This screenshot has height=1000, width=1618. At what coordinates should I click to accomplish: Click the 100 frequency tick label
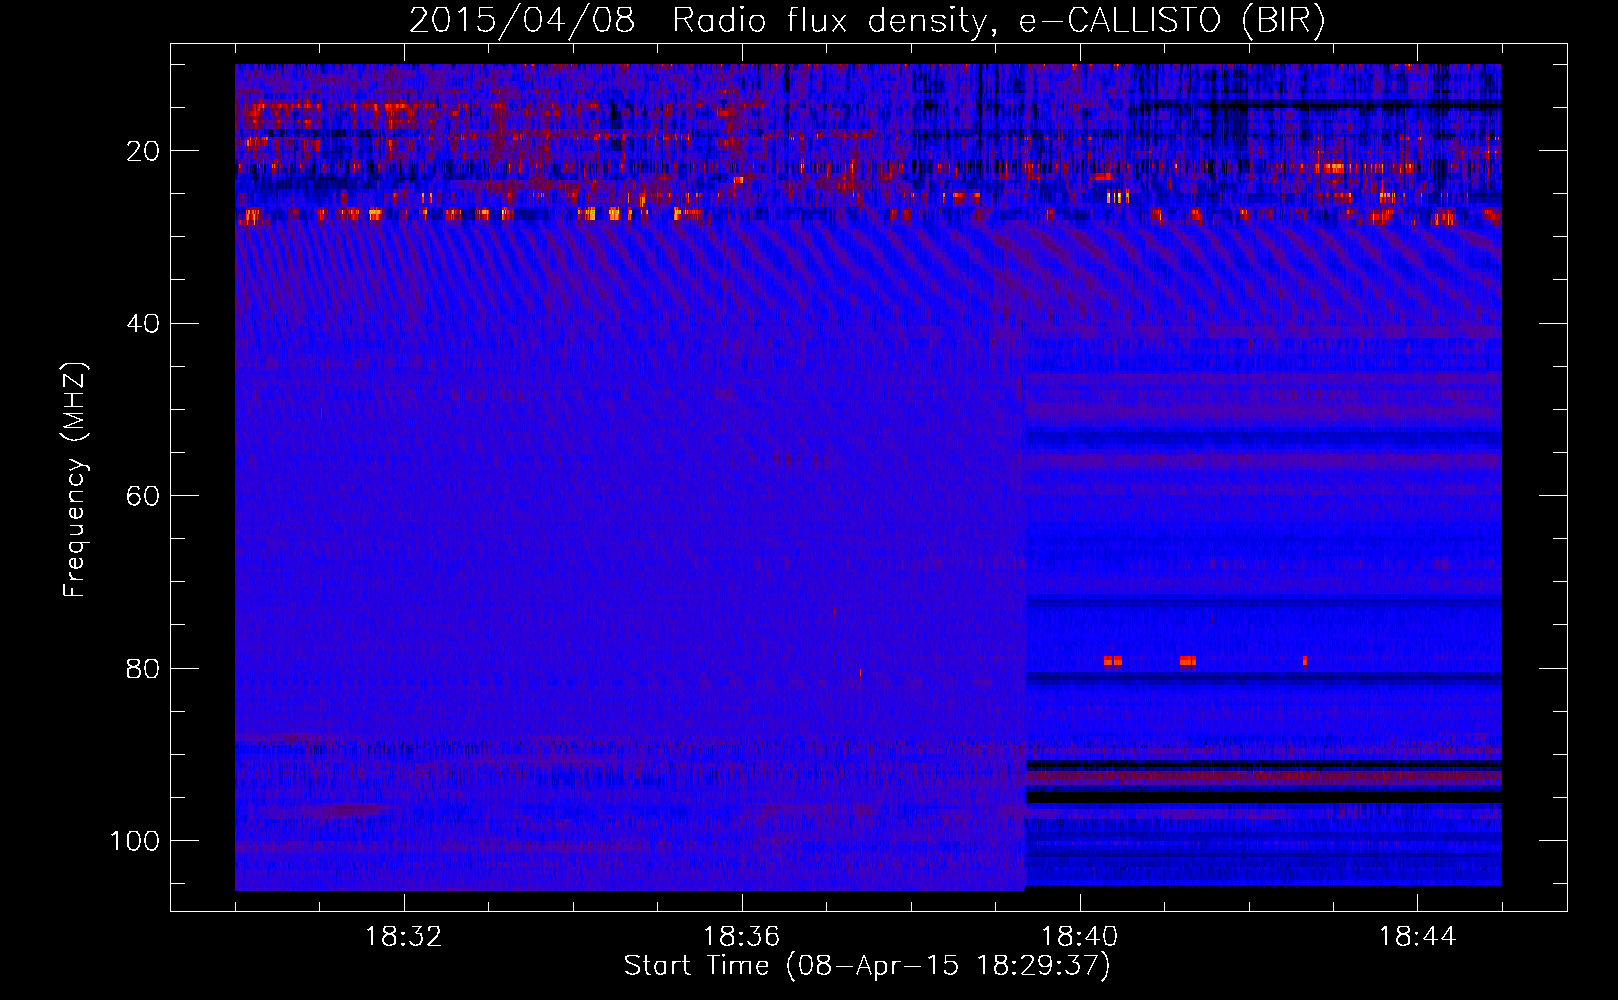point(136,841)
